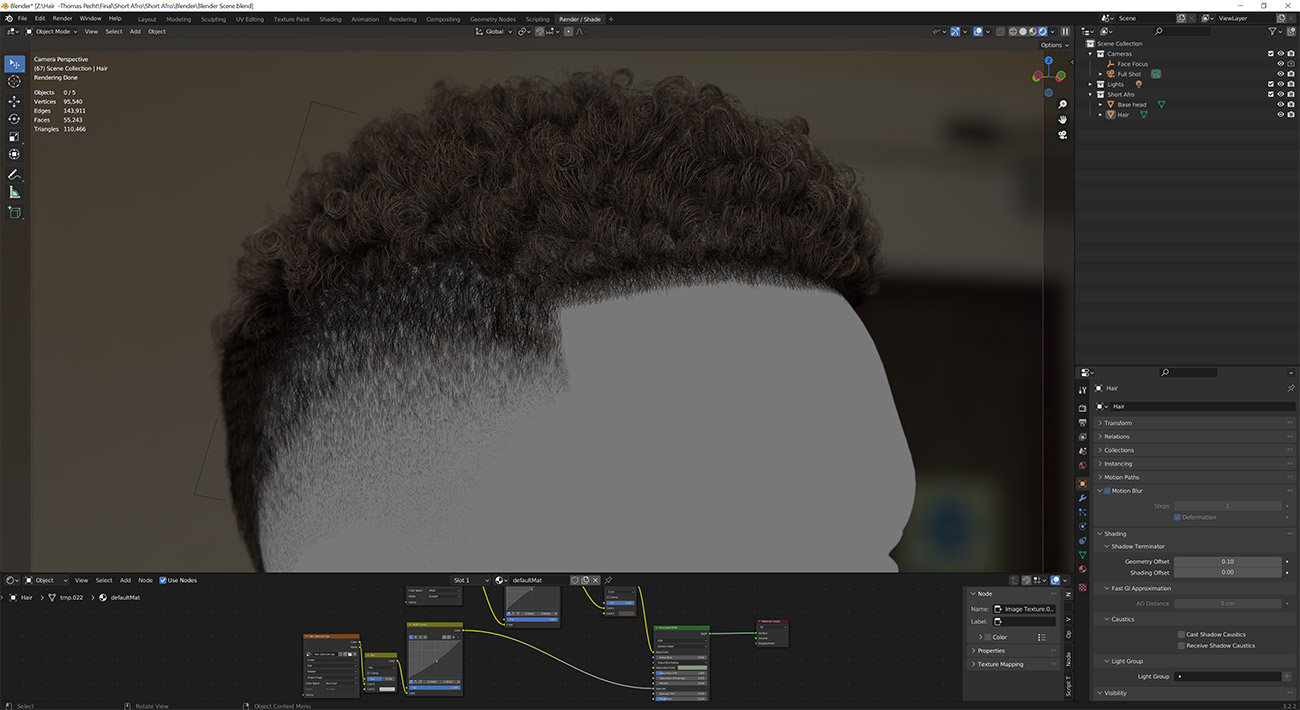Select the Full Shot camera in the outliner
Viewport: 1300px width, 710px height.
pos(1129,74)
